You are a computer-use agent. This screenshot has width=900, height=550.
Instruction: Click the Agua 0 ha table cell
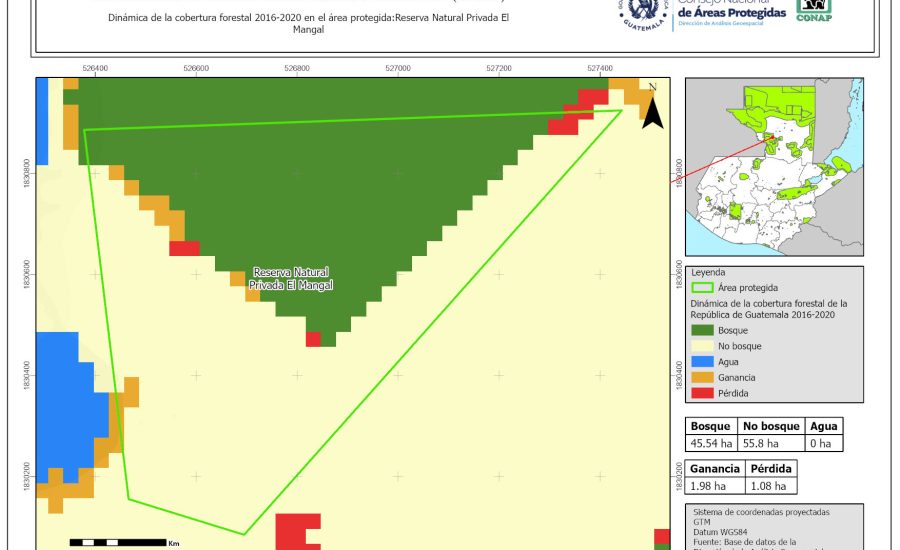tap(824, 443)
